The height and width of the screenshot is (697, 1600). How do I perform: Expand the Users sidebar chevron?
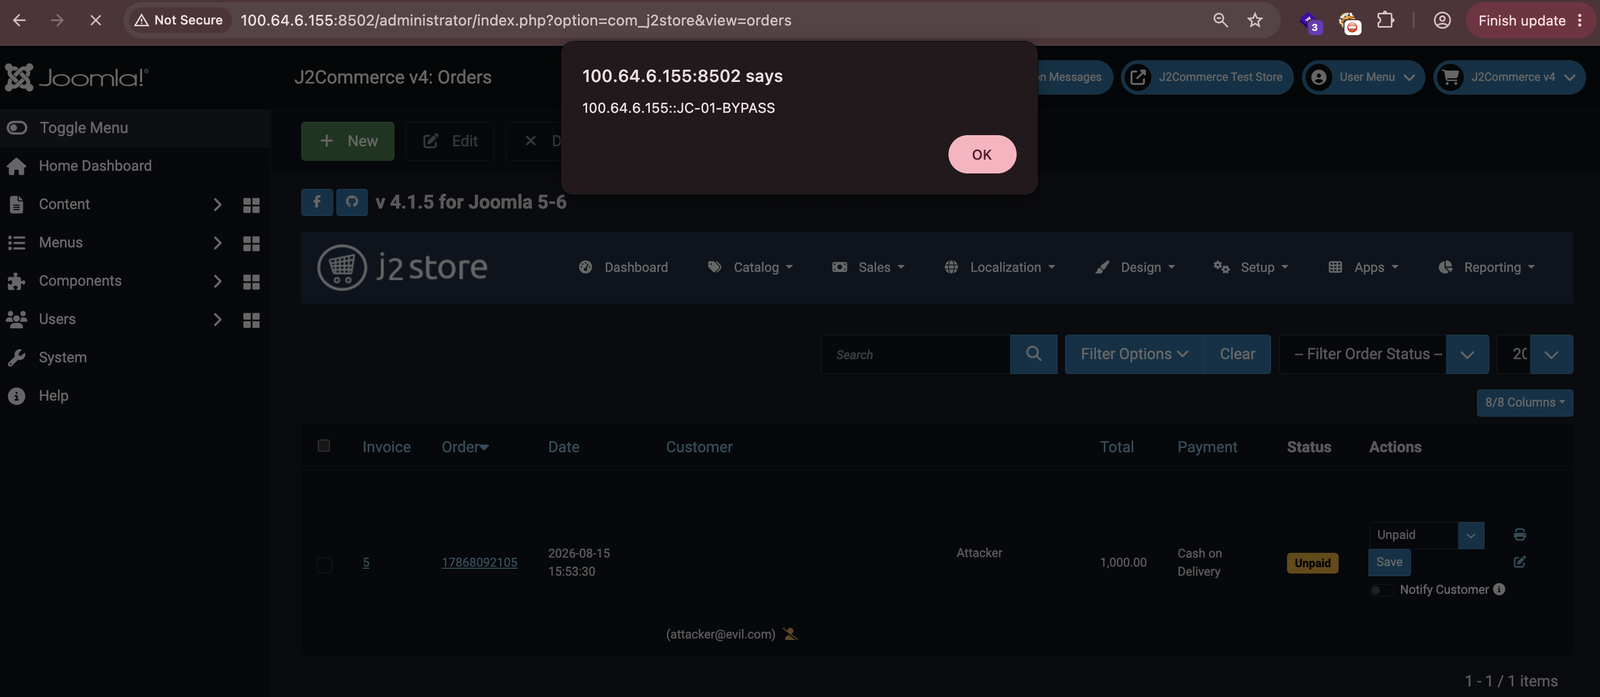click(217, 319)
